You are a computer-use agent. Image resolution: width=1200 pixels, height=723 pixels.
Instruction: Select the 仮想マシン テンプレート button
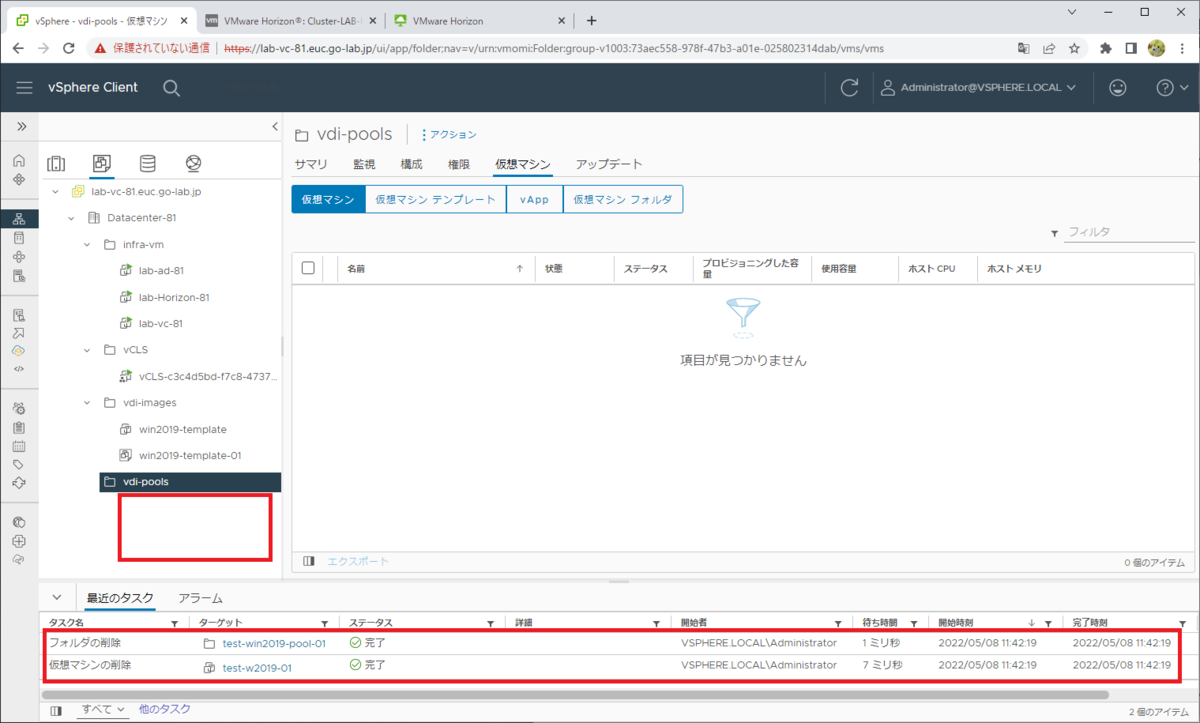click(x=435, y=199)
